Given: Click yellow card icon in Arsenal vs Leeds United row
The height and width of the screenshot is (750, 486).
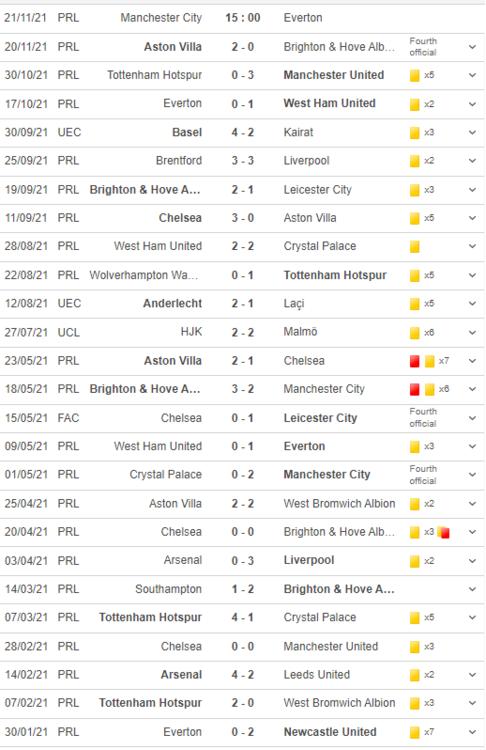Looking at the screenshot, I should click(x=415, y=675).
